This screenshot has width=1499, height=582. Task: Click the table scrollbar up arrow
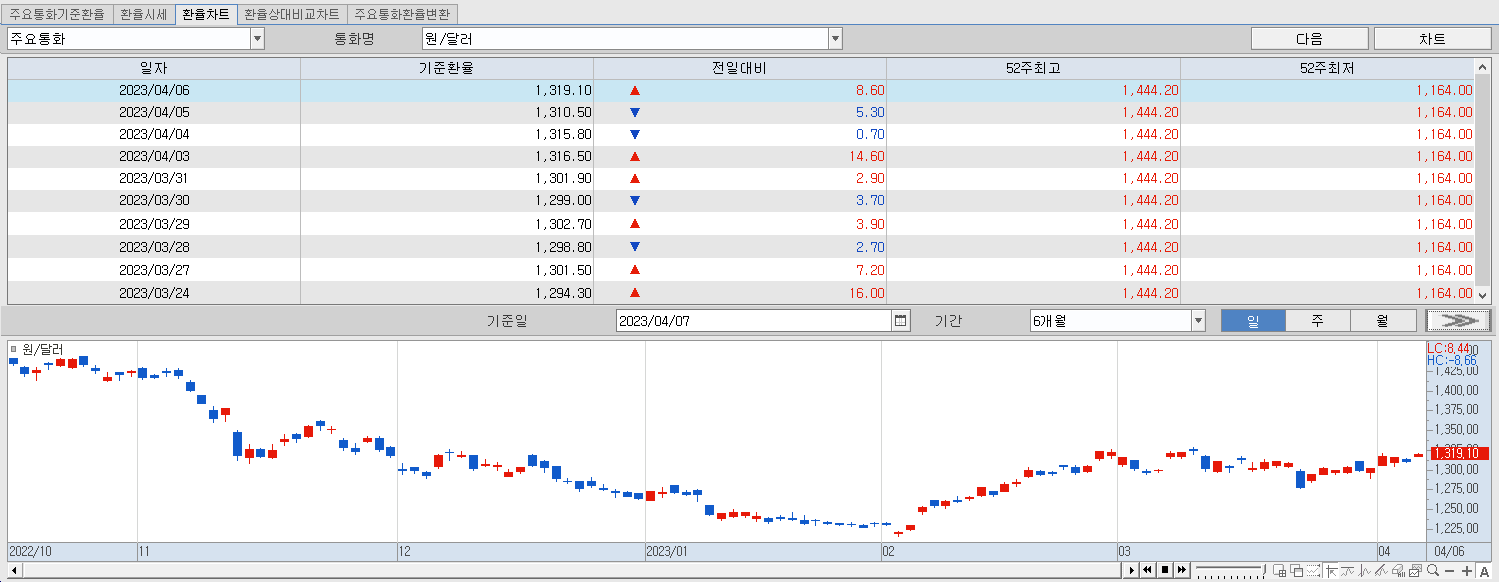point(1482,67)
